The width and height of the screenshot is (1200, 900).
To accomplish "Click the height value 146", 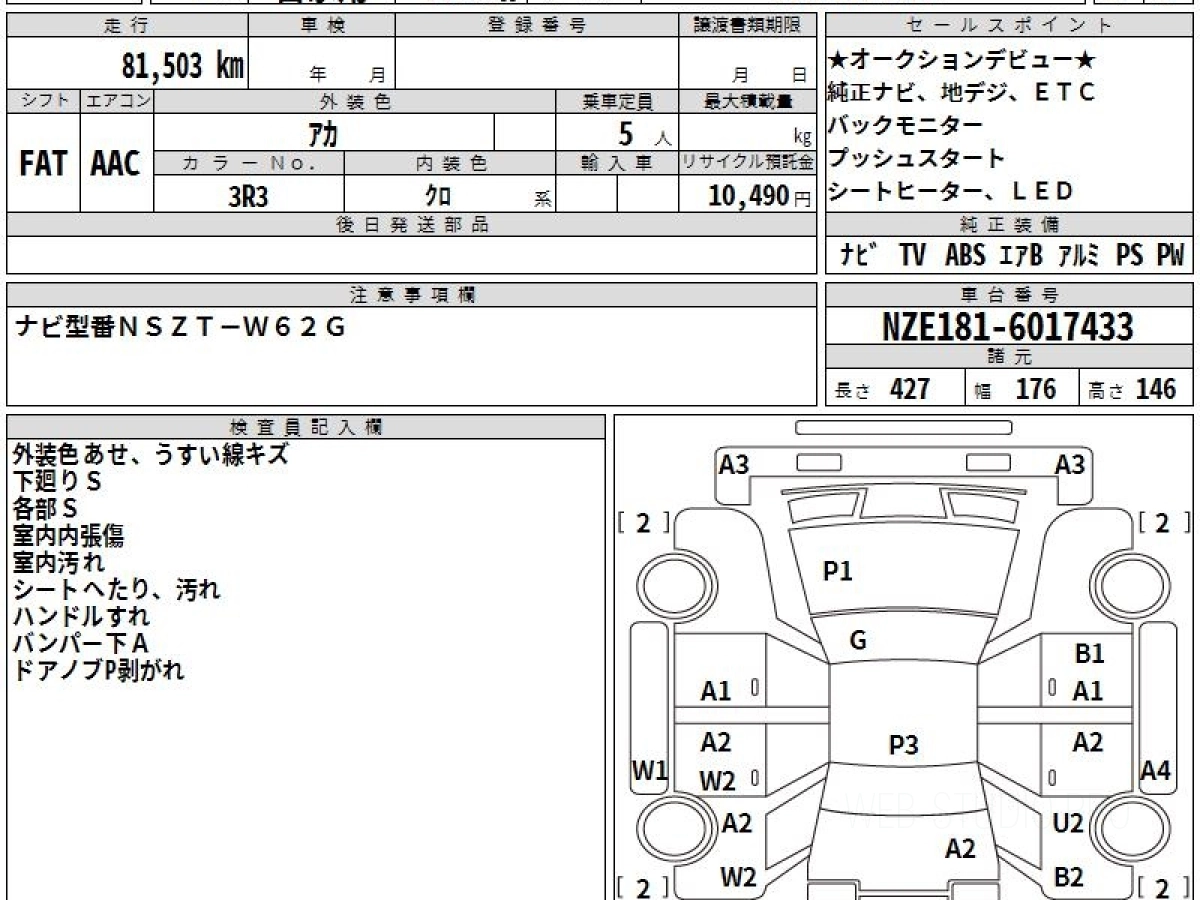I will pyautogui.click(x=1156, y=389).
